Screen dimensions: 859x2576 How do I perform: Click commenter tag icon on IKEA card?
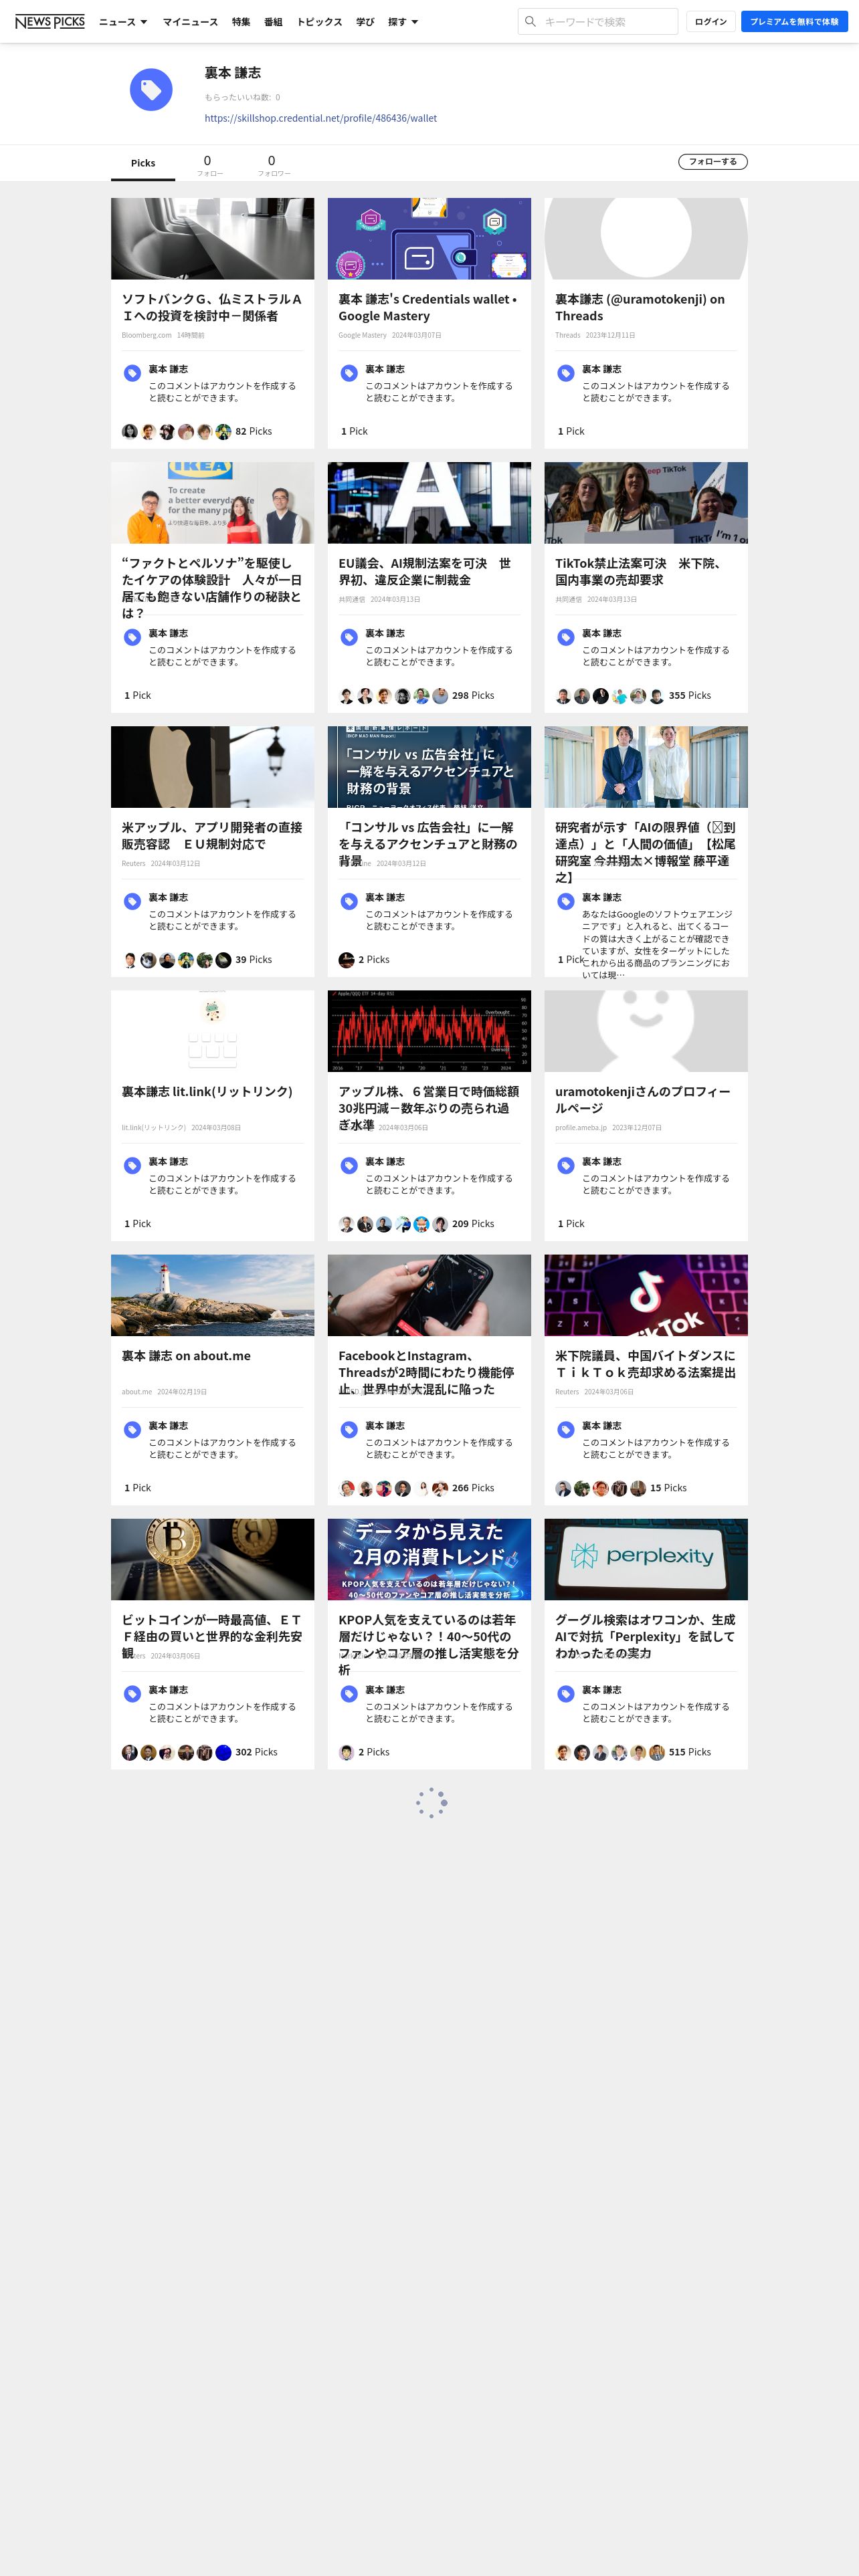[x=132, y=637]
